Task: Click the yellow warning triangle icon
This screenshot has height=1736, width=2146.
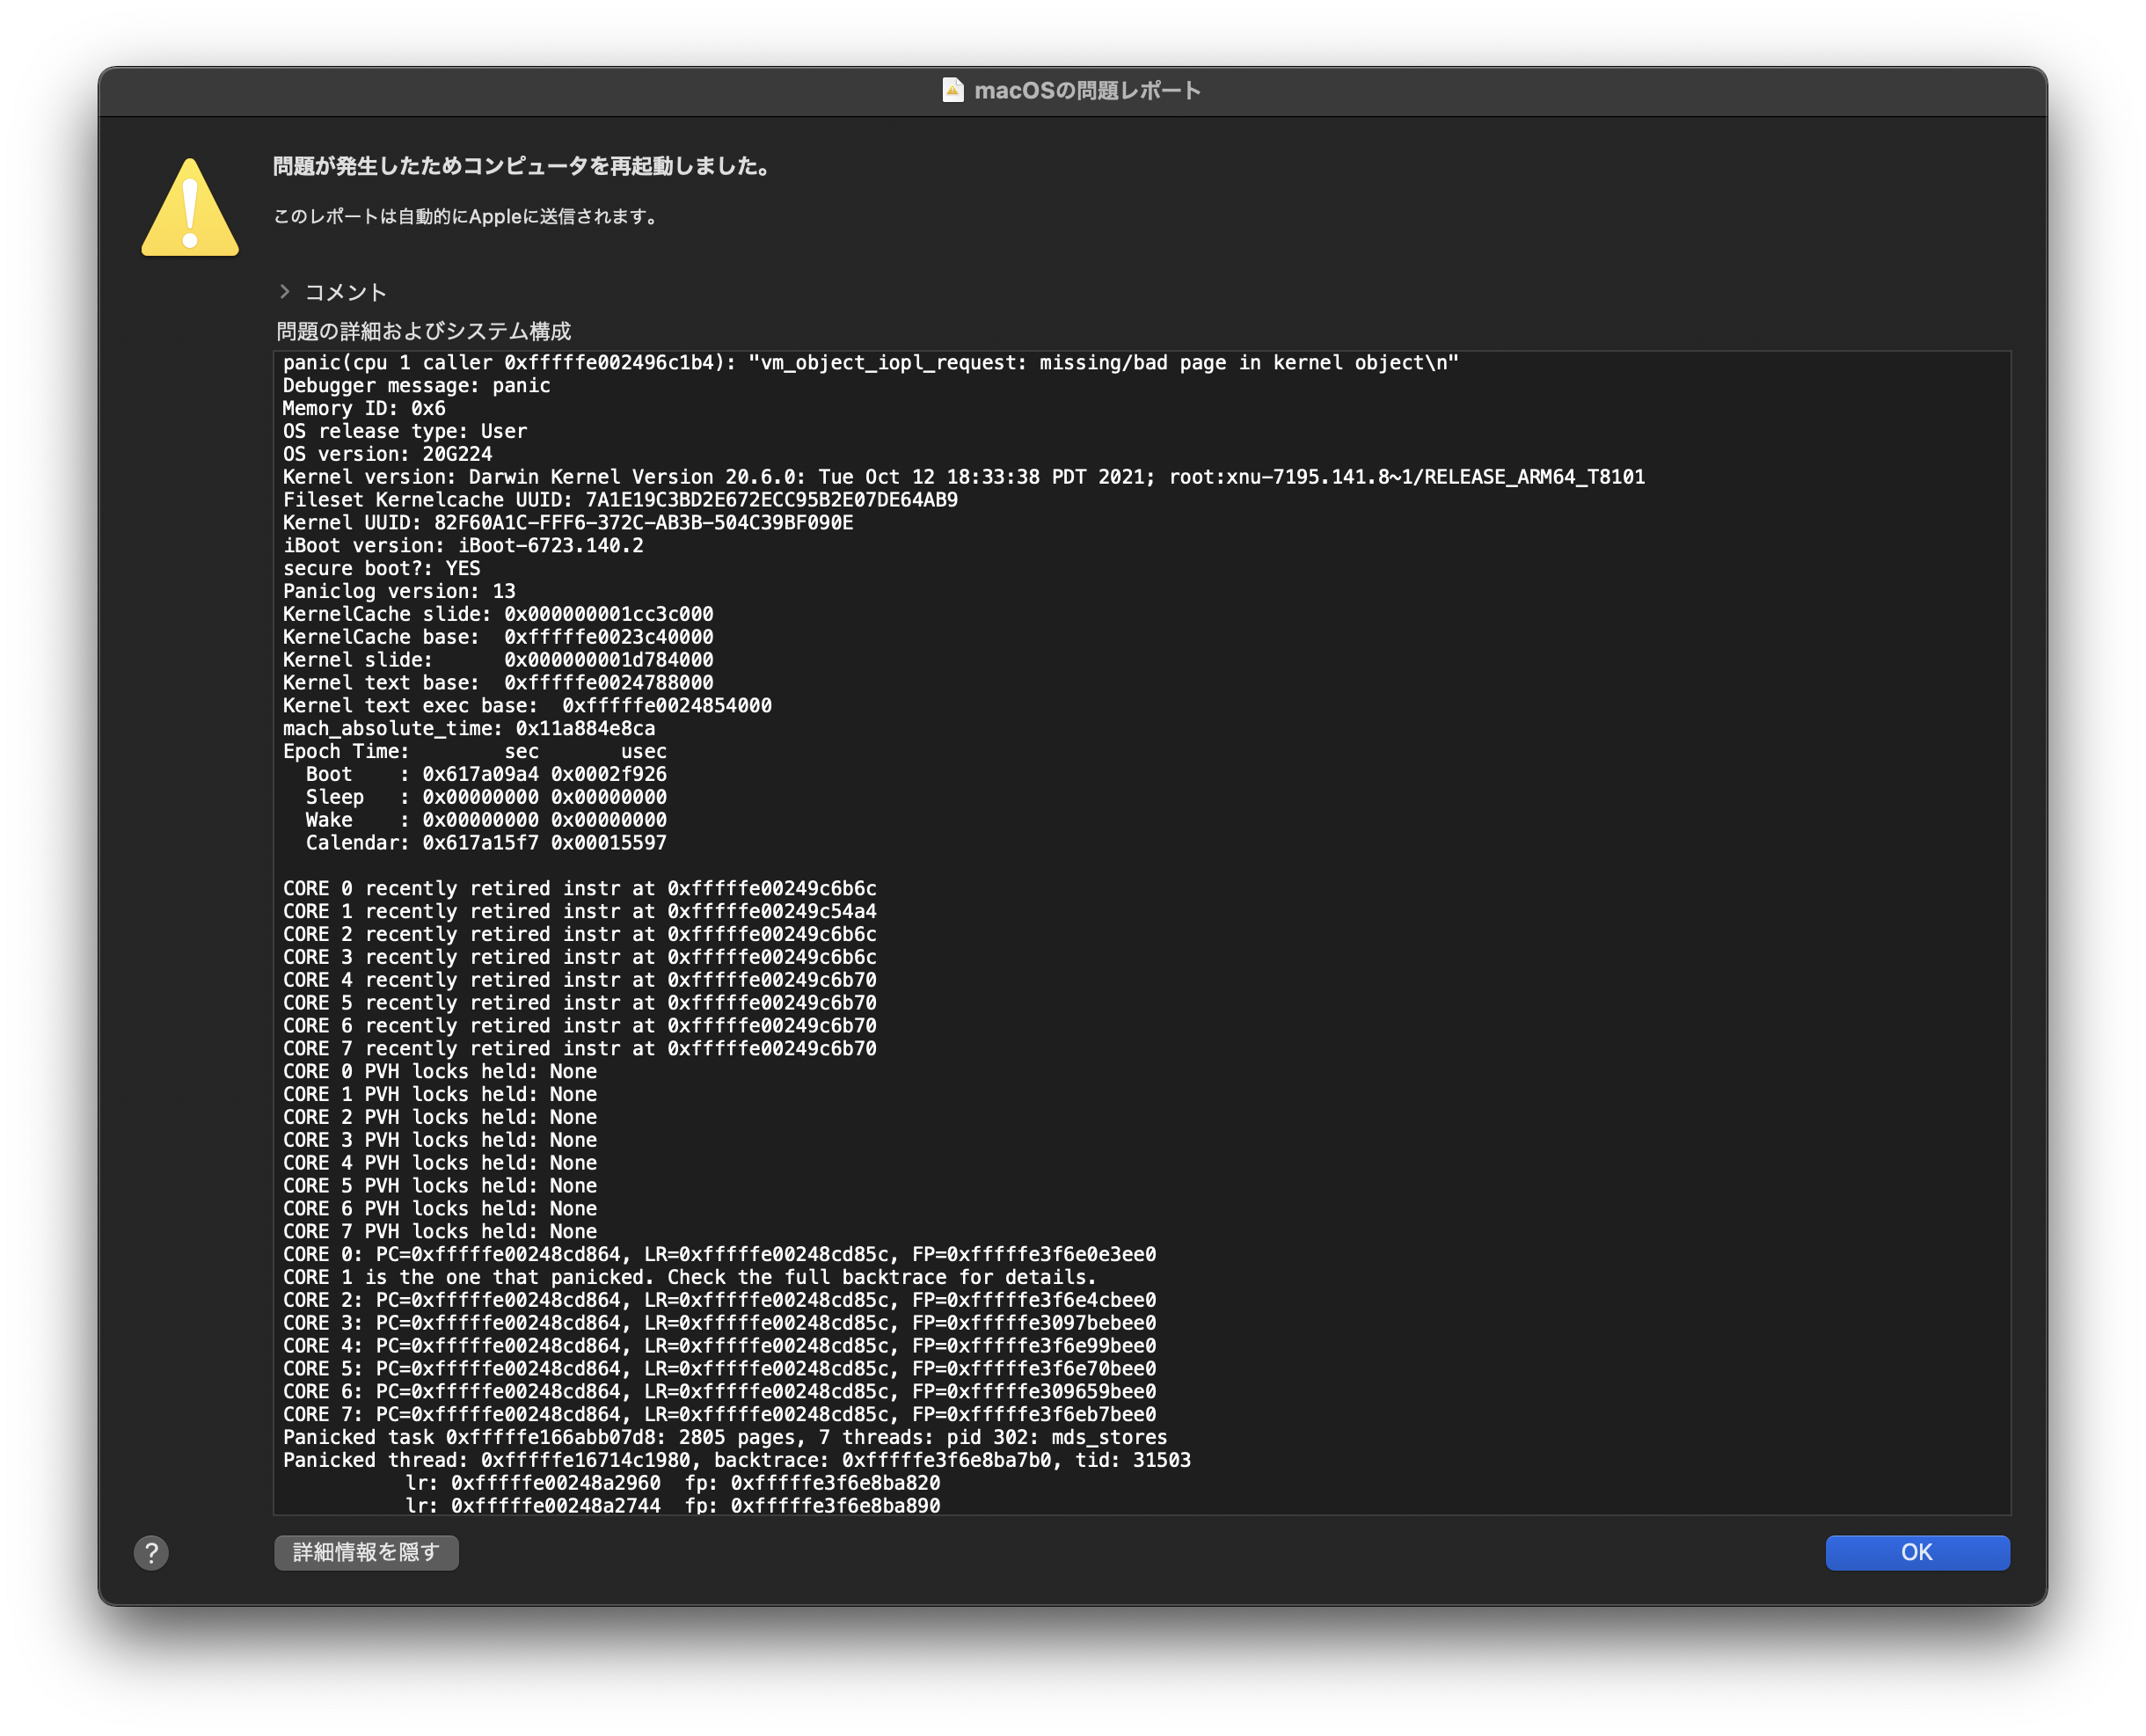Action: [190, 209]
